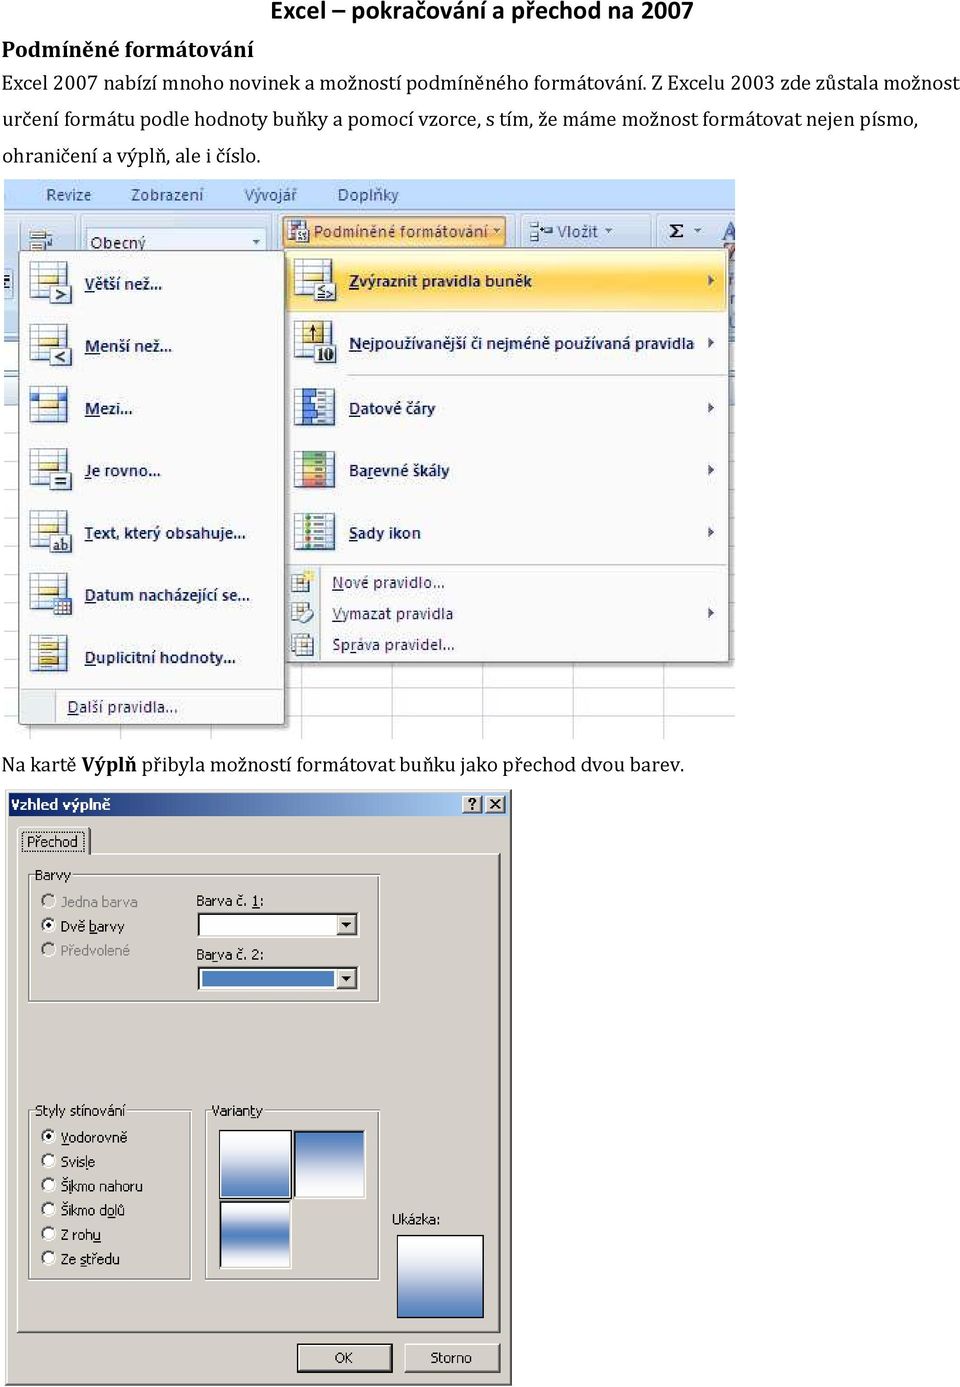Viewport: 960px width, 1387px height.
Task: Select the Dvě barvy radio button
Action: point(48,925)
